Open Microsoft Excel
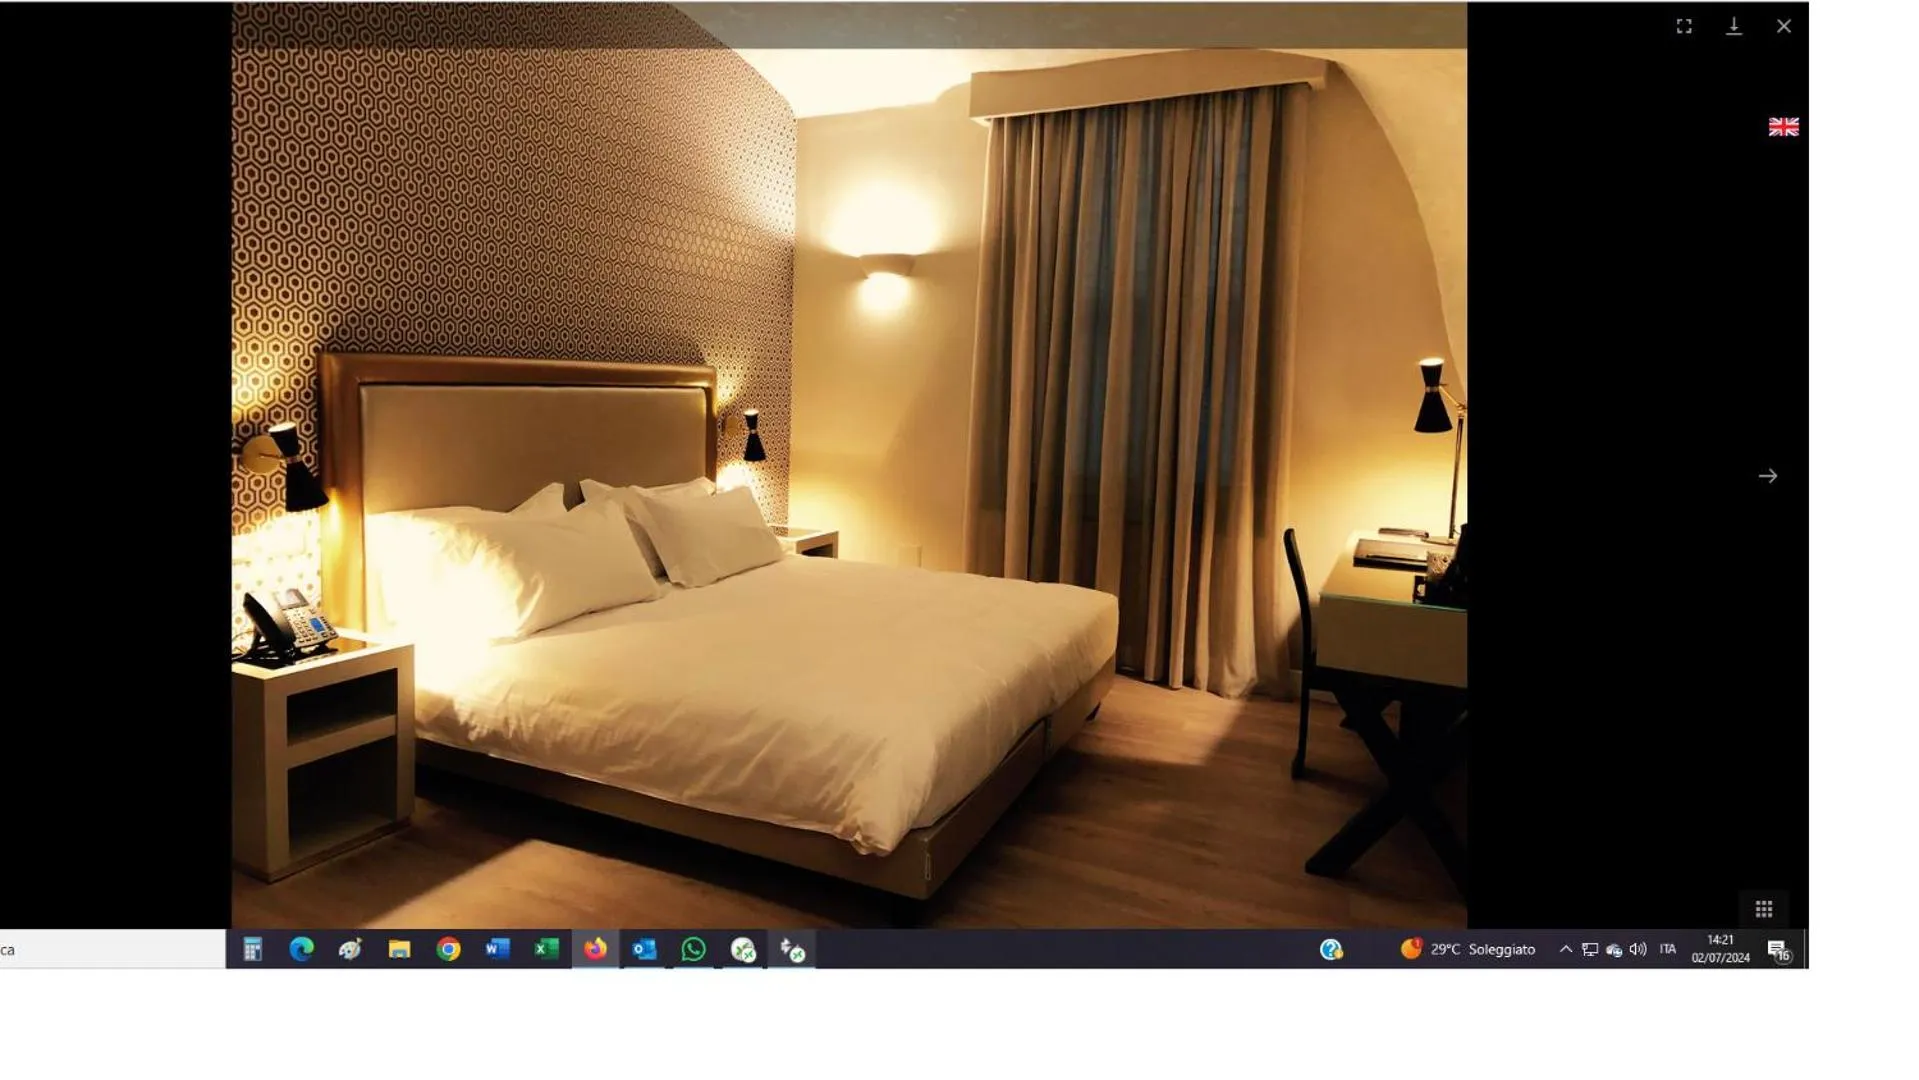 click(x=546, y=949)
